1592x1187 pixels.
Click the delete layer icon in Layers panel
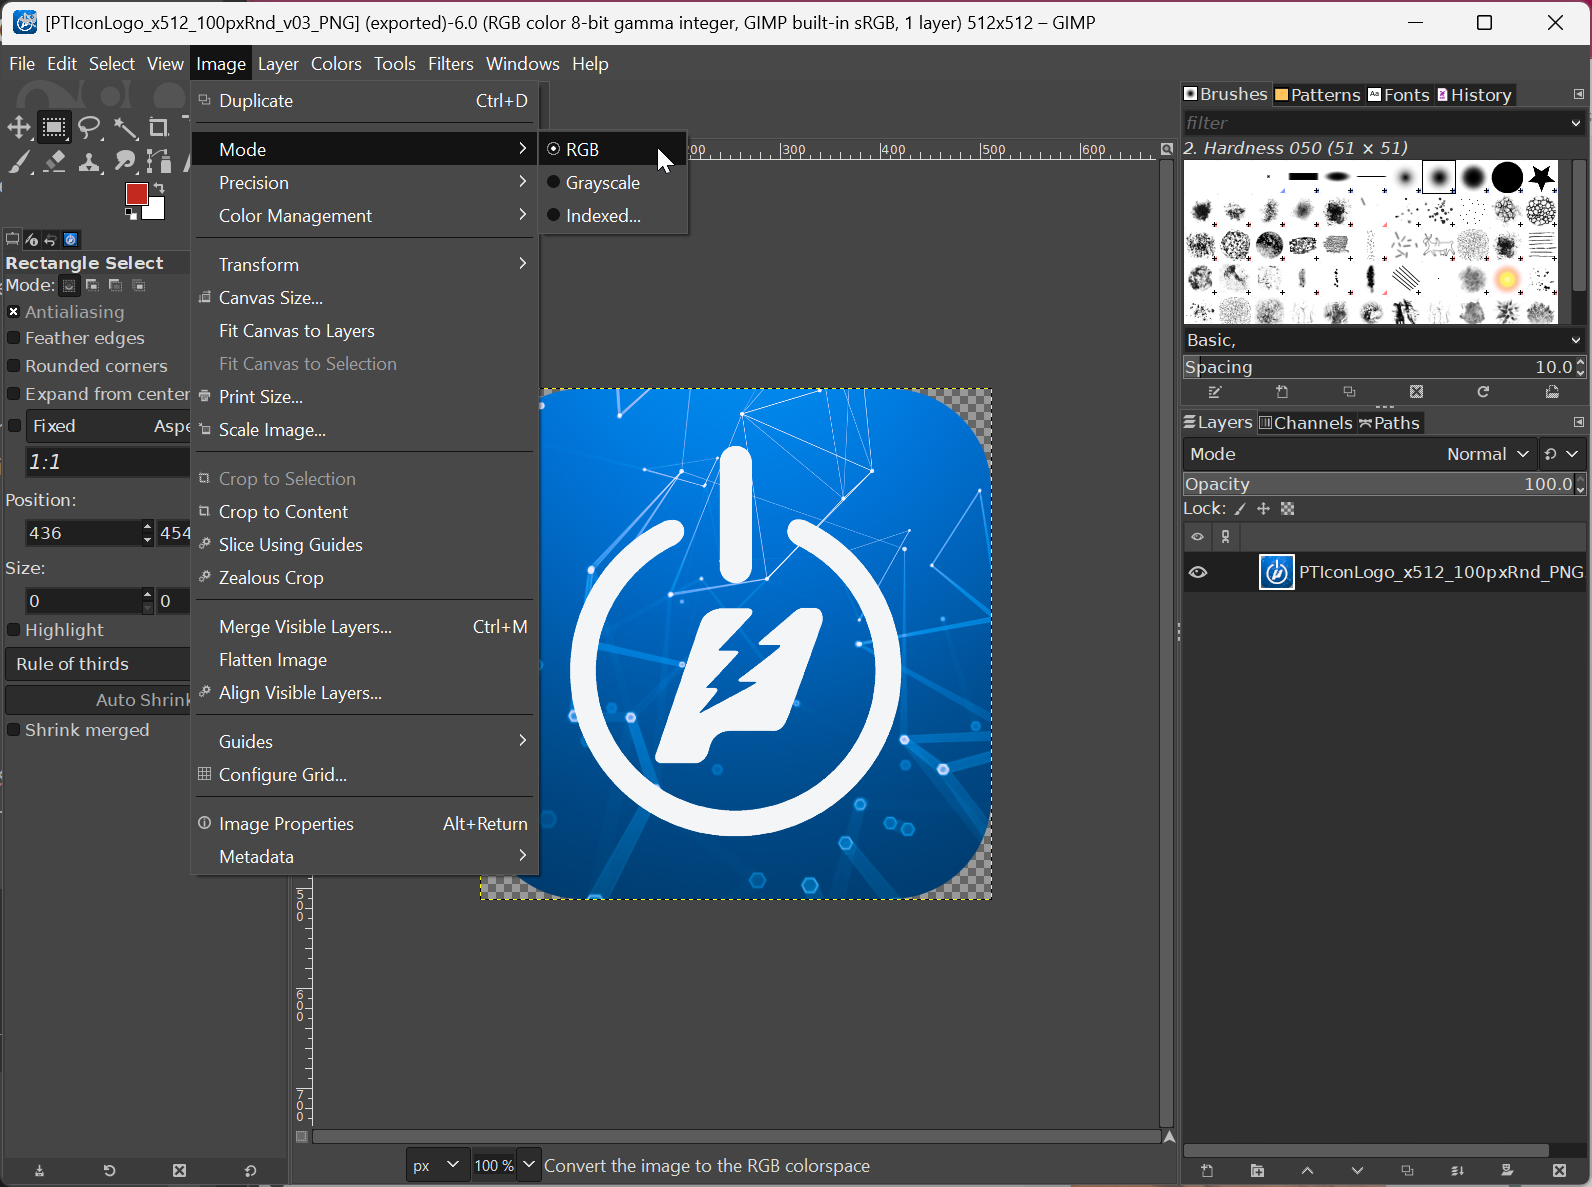(1559, 1171)
